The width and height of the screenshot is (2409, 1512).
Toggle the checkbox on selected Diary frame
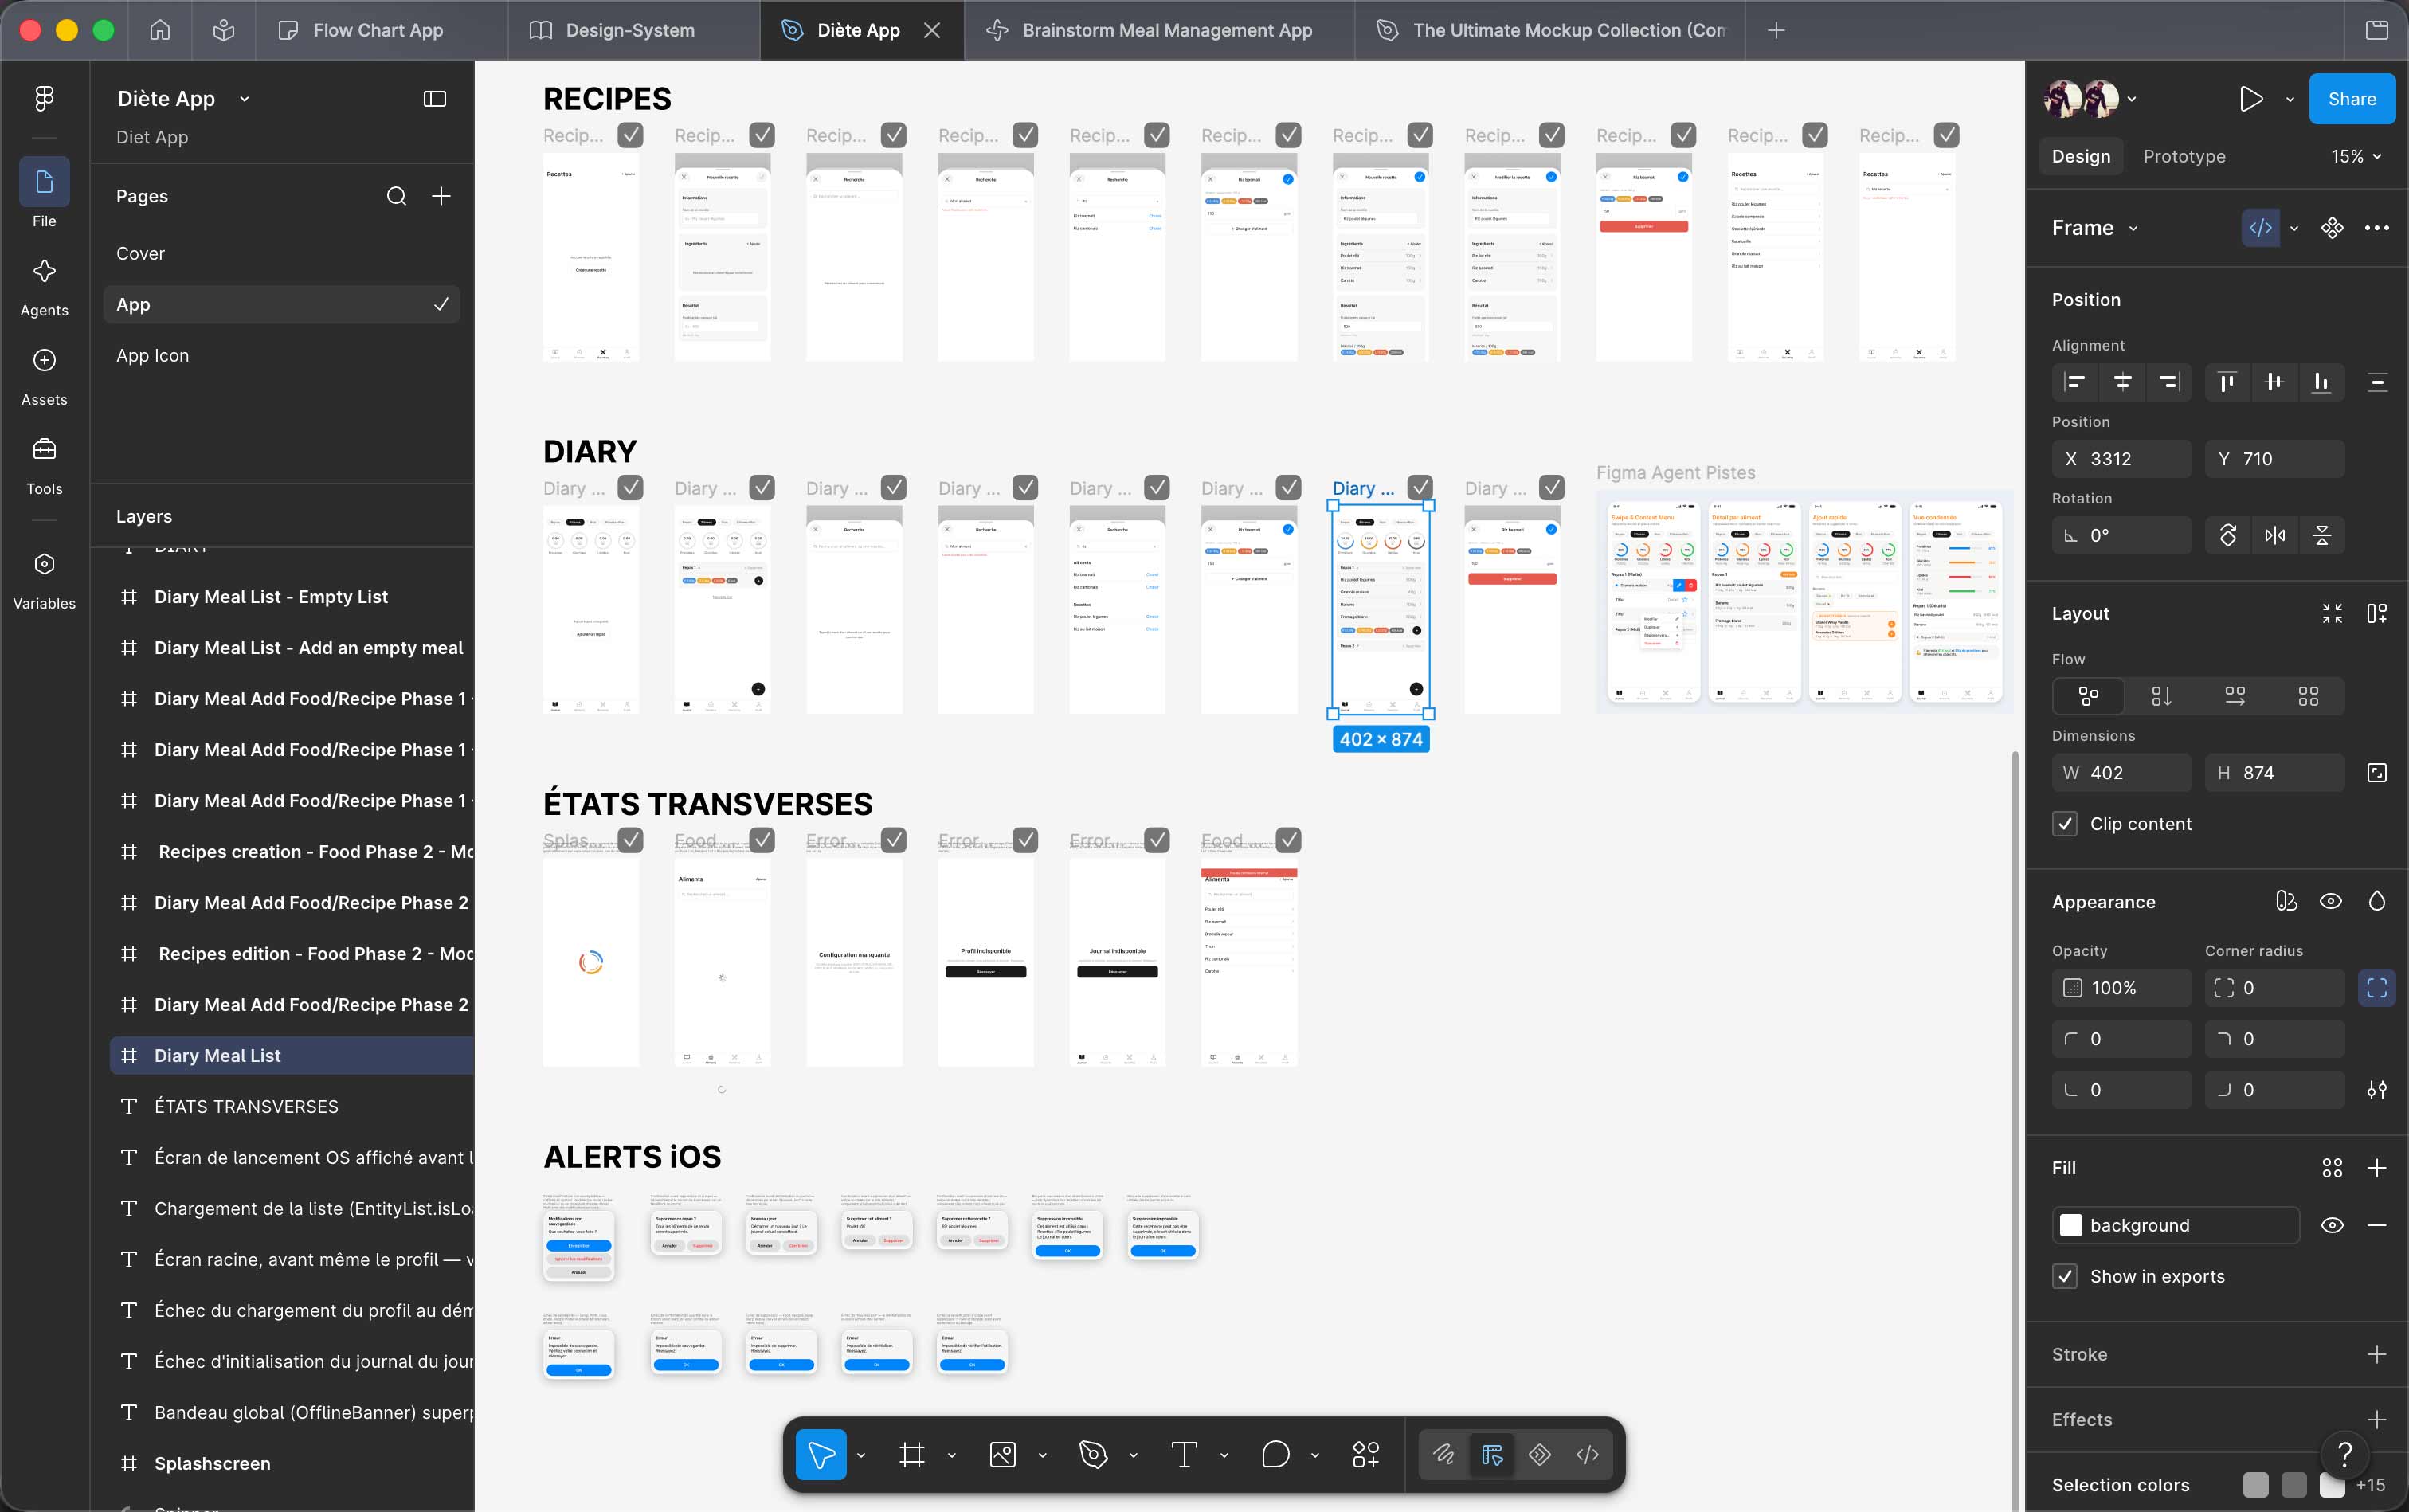pyautogui.click(x=1420, y=488)
